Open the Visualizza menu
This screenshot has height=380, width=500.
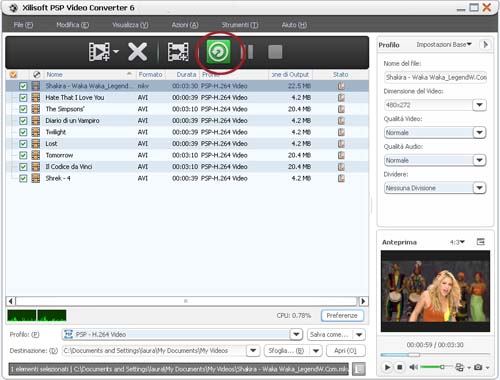(130, 25)
